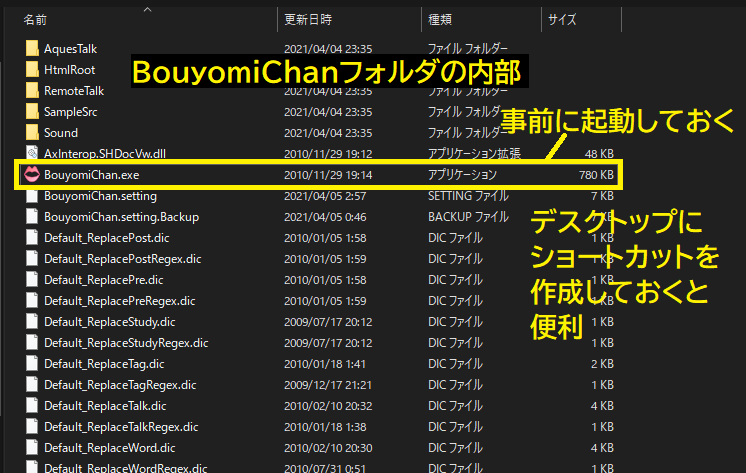Click the HtmlRoot folder icon
Image resolution: width=746 pixels, height=473 pixels.
click(x=32, y=69)
